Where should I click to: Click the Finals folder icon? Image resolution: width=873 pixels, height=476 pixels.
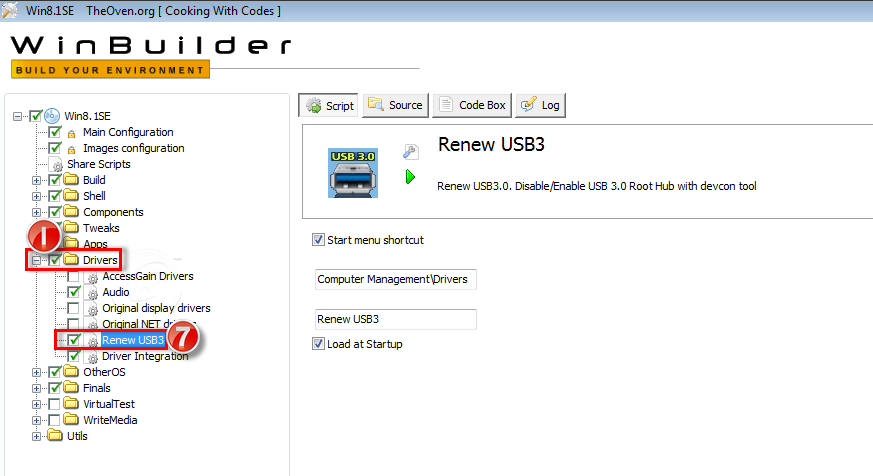pyautogui.click(x=71, y=387)
